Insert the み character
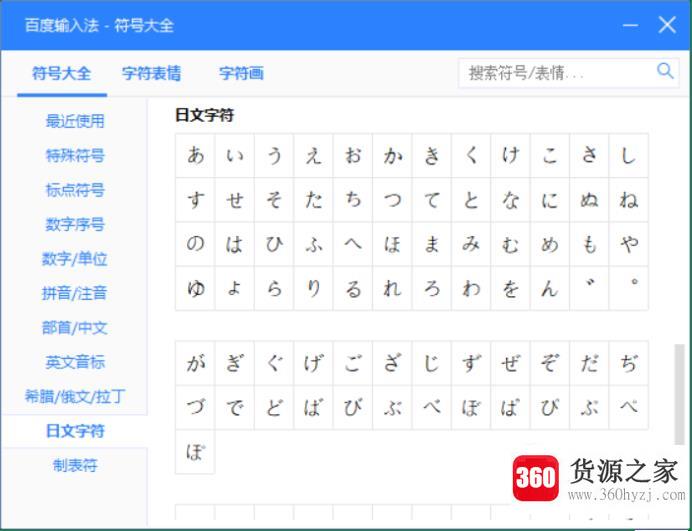Screen dimensions: 692x531 pos(471,244)
